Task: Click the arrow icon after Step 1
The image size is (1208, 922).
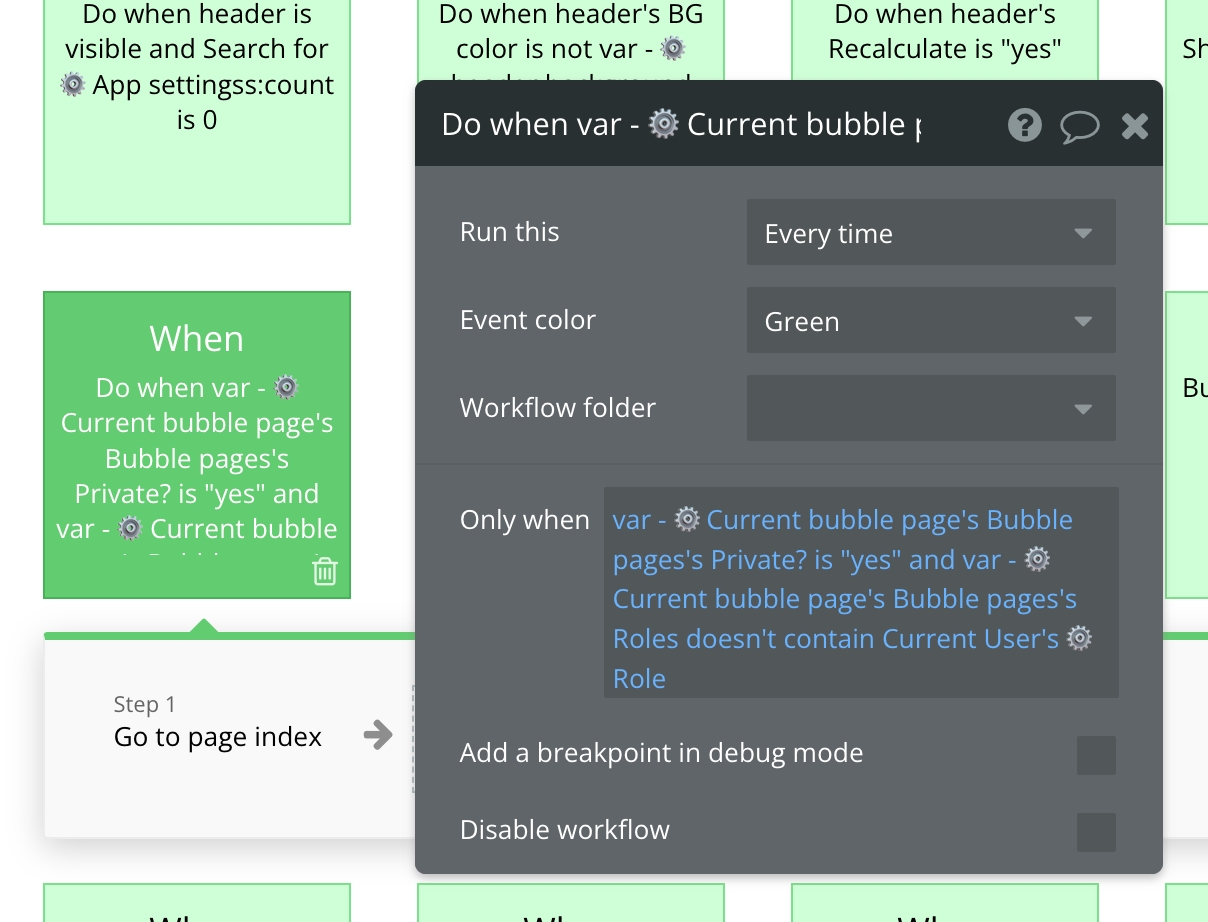Action: (x=378, y=736)
